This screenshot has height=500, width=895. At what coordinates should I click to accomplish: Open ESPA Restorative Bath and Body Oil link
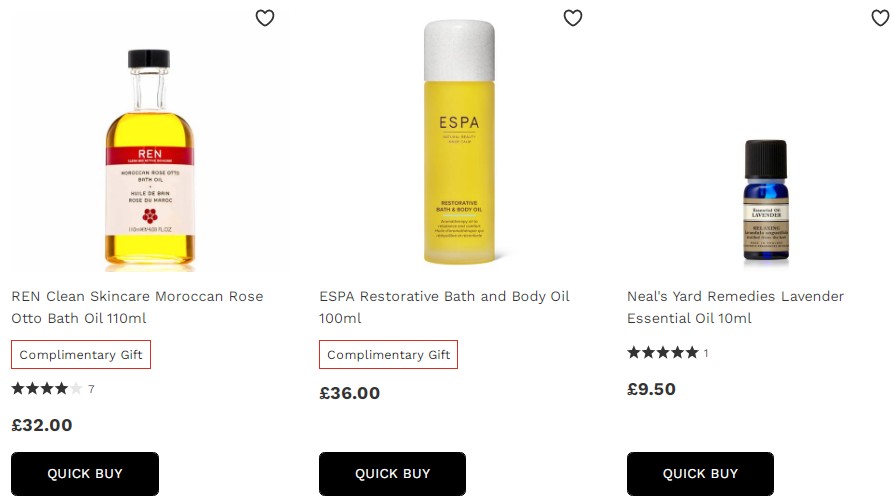click(444, 307)
